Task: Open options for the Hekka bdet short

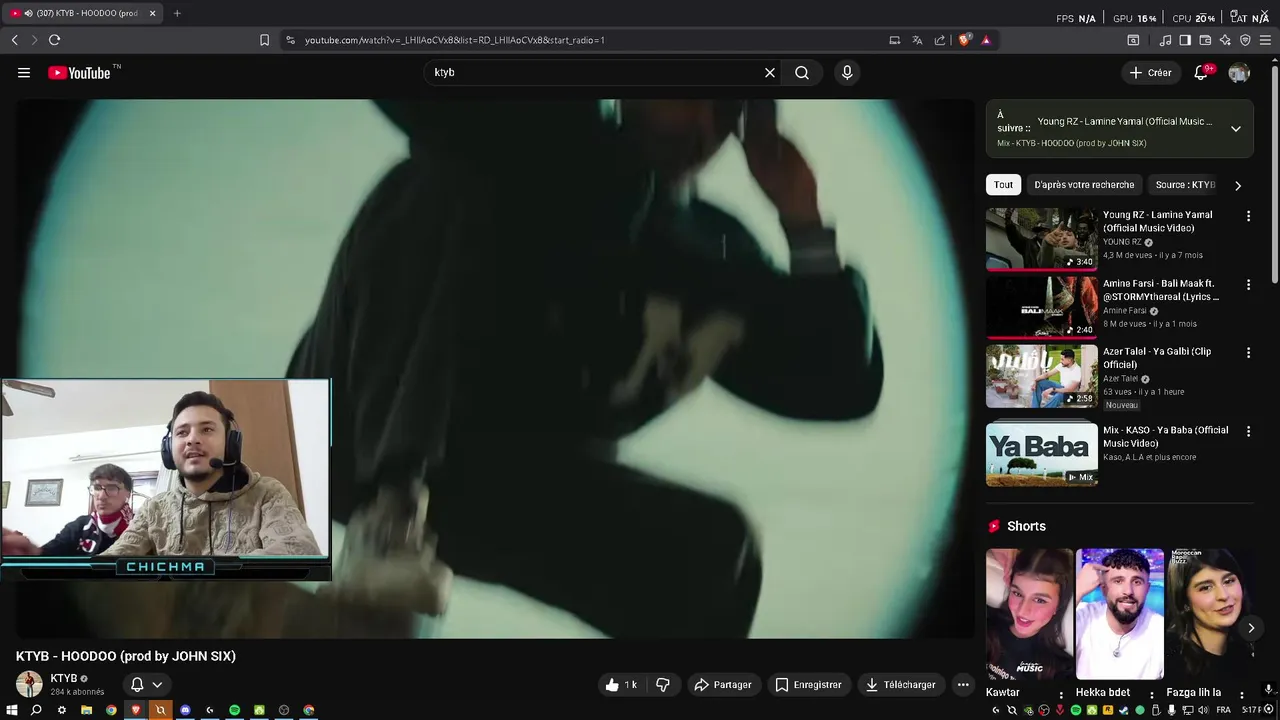Action: [x=1152, y=694]
